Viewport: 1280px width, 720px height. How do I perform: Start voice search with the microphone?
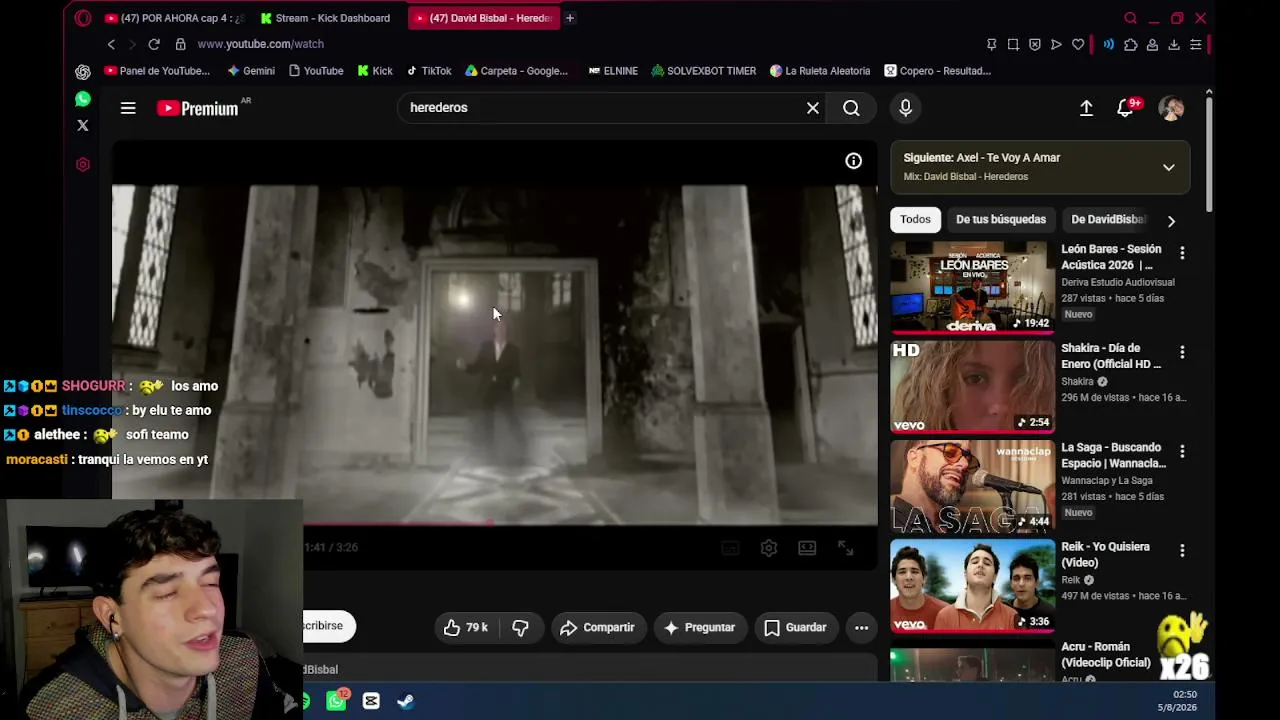coord(905,108)
